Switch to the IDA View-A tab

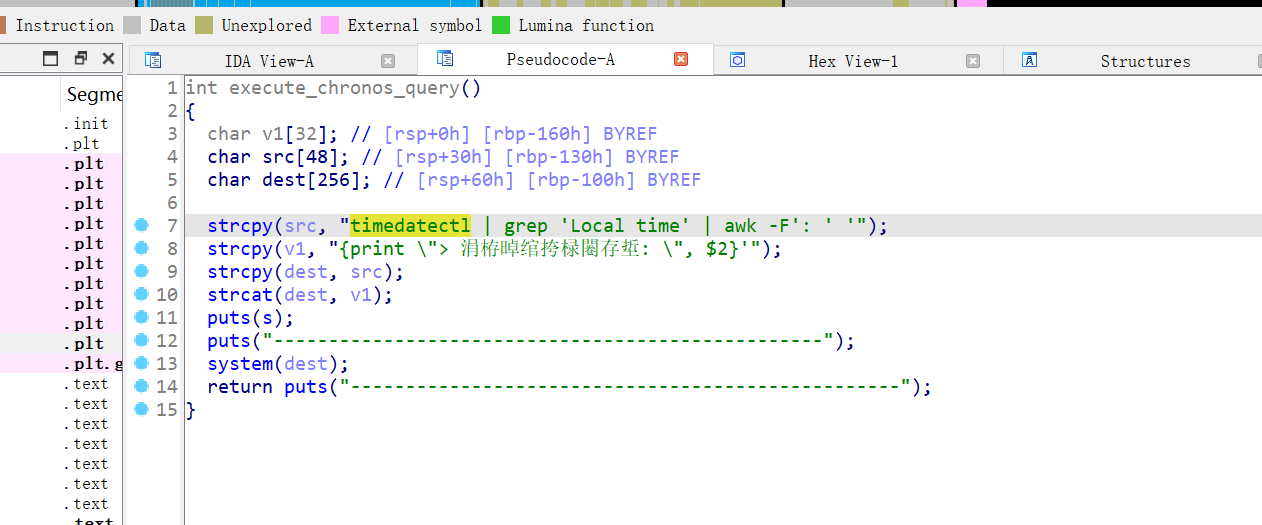click(x=269, y=61)
